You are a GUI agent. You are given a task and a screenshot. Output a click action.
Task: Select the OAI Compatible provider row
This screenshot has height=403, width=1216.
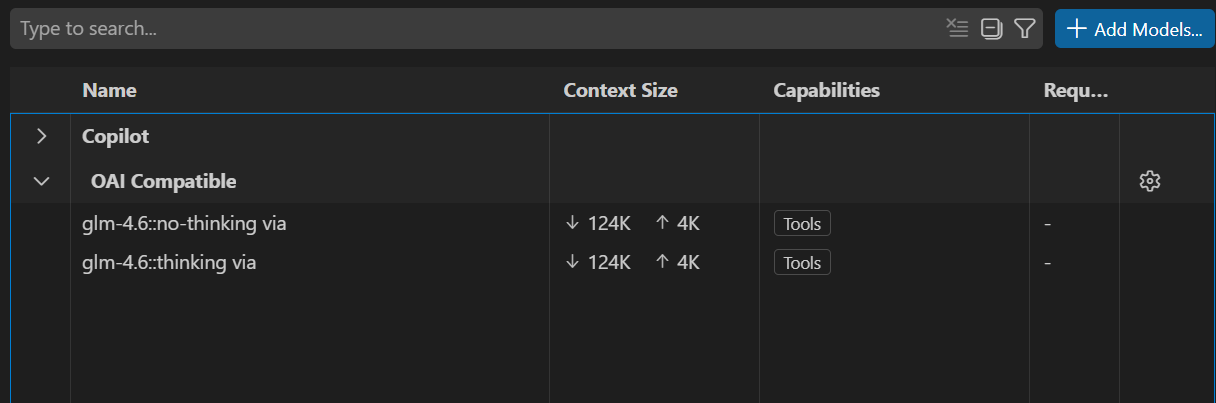(x=164, y=181)
